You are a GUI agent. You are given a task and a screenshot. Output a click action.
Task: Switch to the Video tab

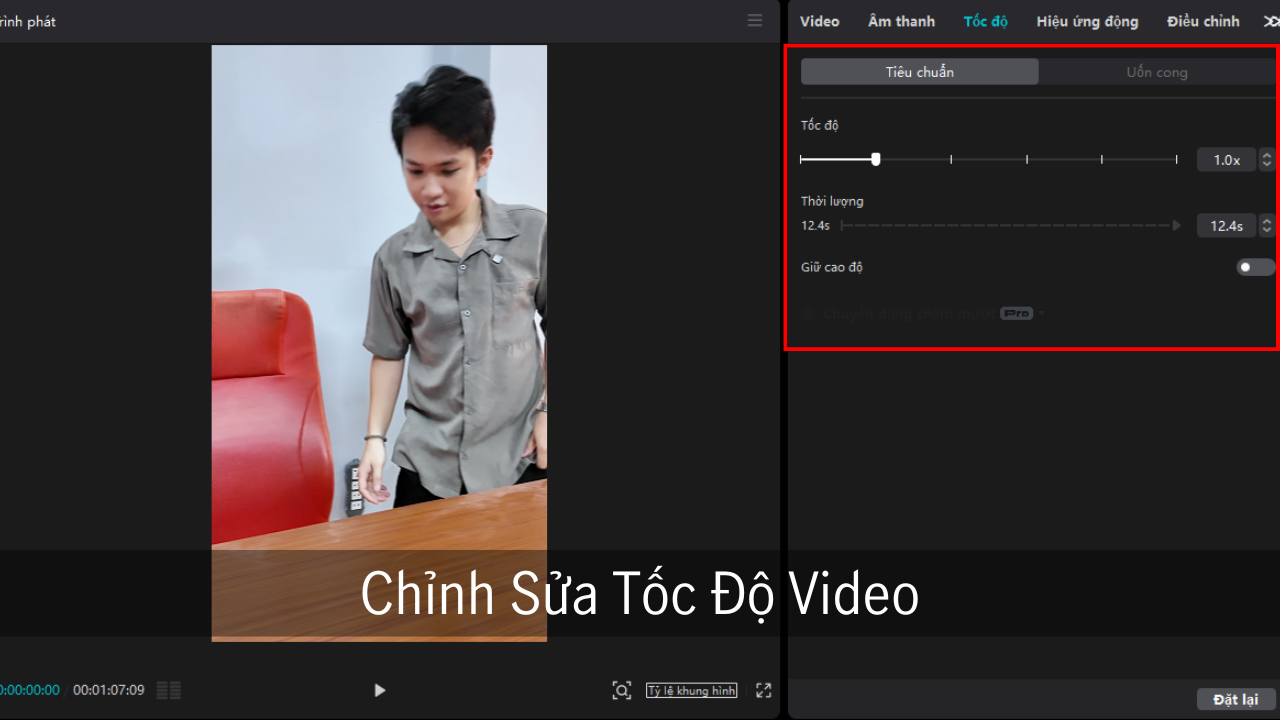point(819,21)
